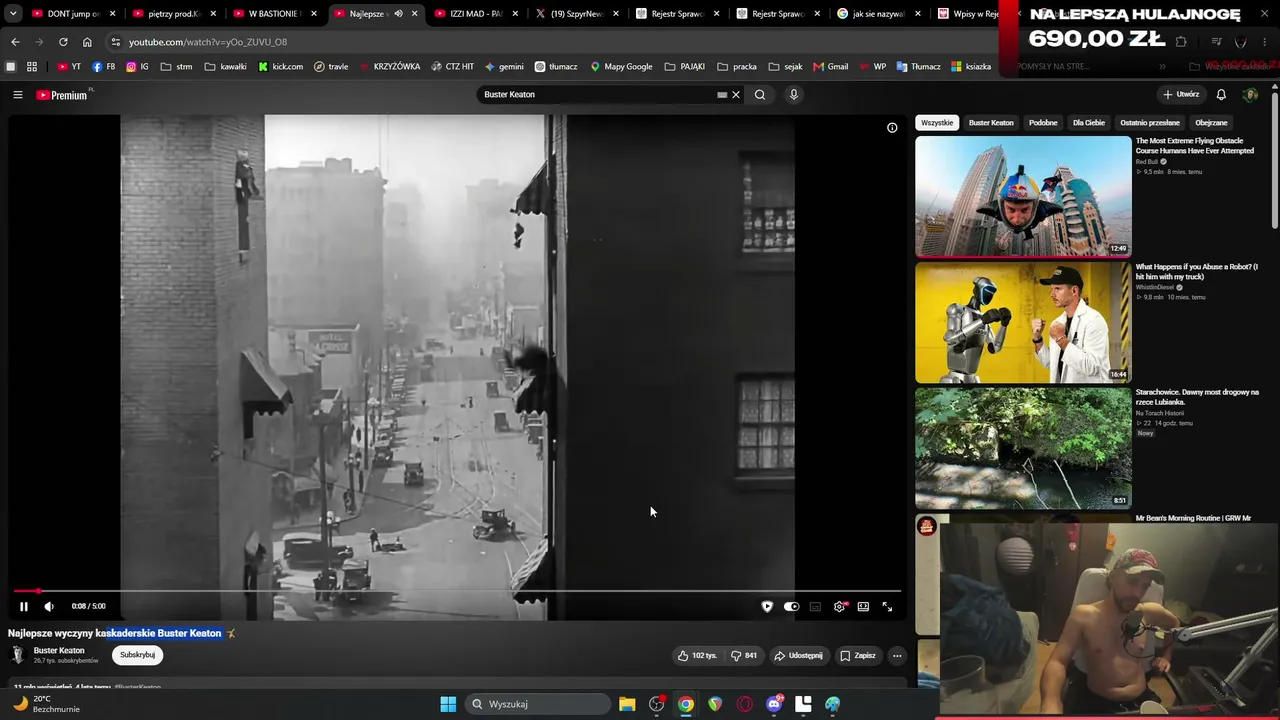Open the FB bookmark
The image size is (1280, 720).
tap(104, 67)
